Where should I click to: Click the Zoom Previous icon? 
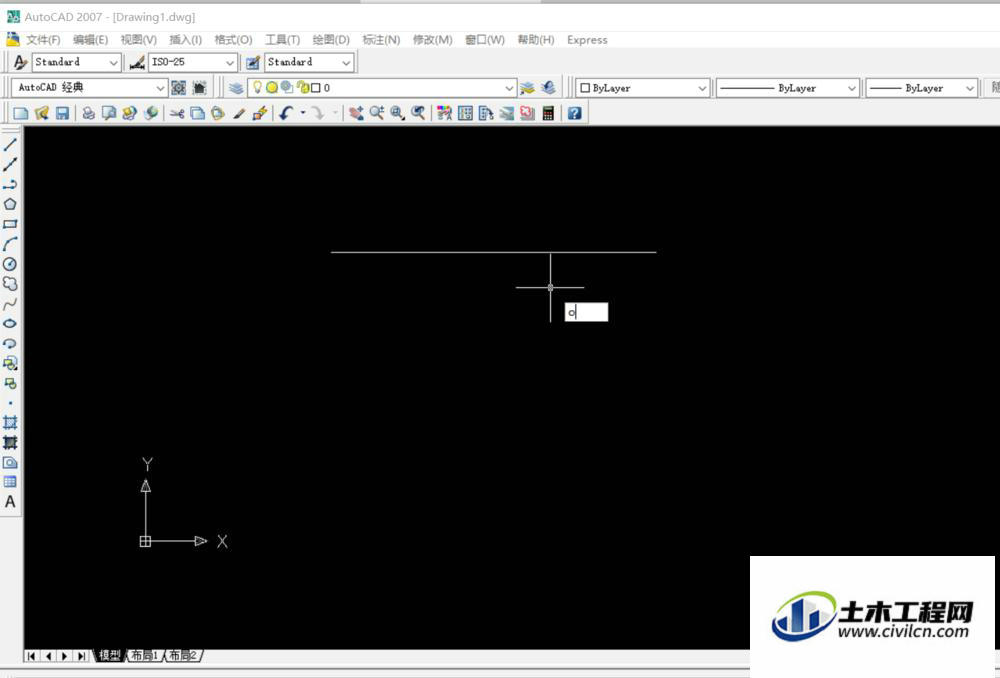(x=418, y=114)
